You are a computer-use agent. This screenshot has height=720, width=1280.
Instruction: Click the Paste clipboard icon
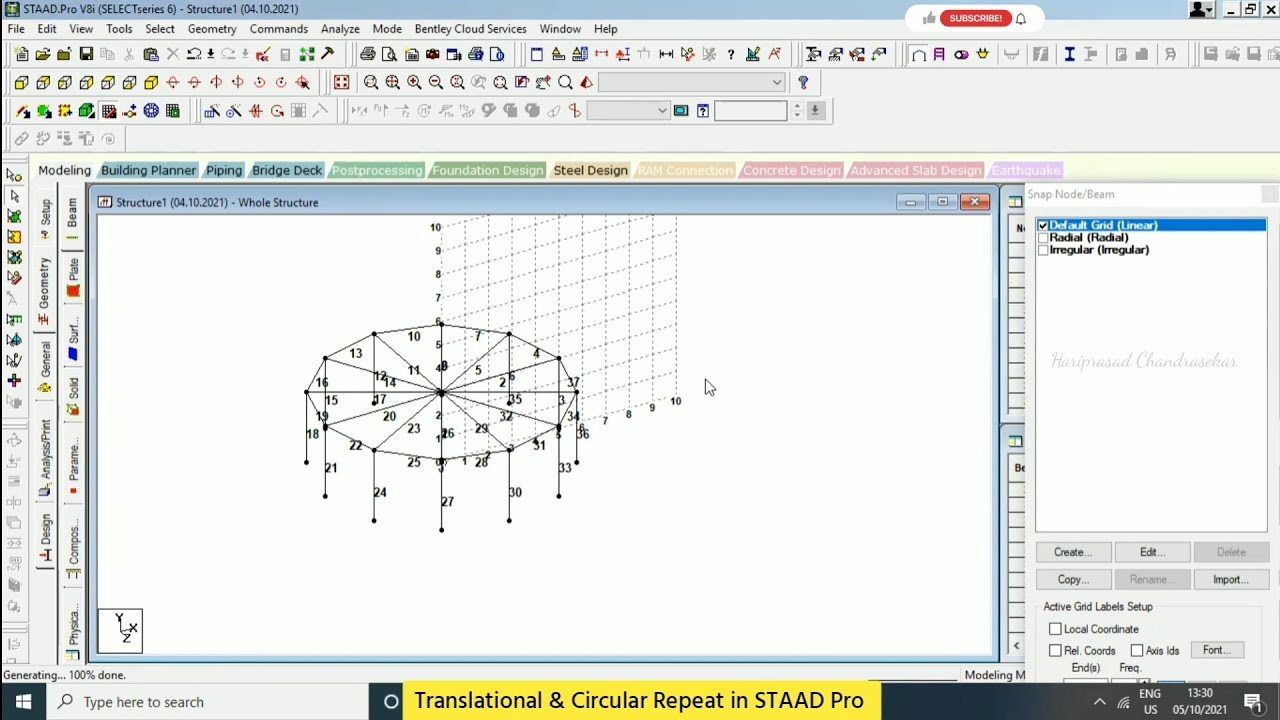click(x=151, y=54)
